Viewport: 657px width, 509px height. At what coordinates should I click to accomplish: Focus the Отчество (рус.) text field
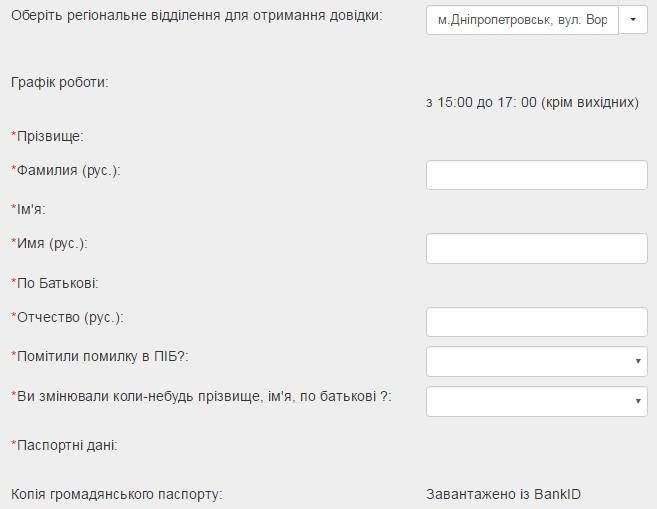pyautogui.click(x=537, y=322)
